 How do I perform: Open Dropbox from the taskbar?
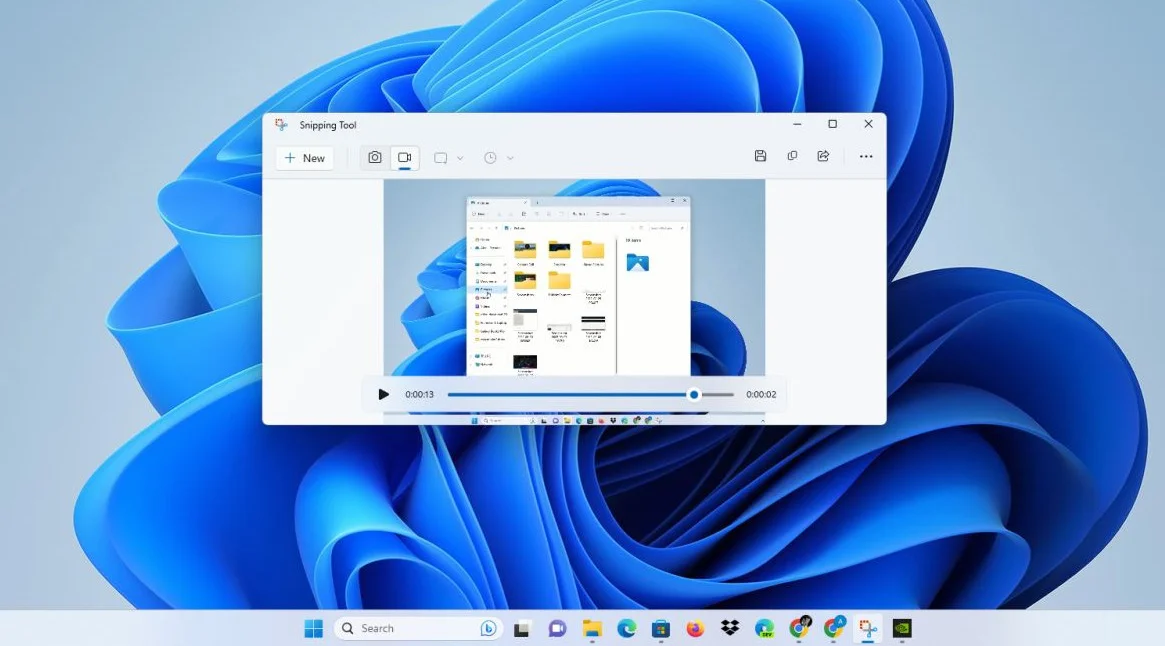tap(730, 629)
